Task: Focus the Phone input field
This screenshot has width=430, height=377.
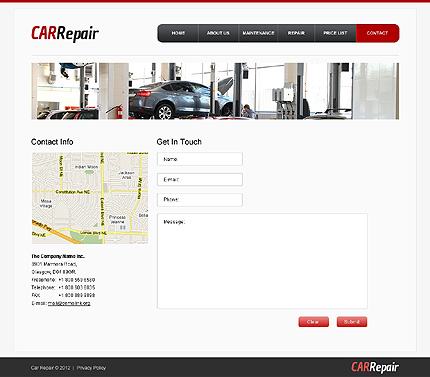Action: coord(200,200)
